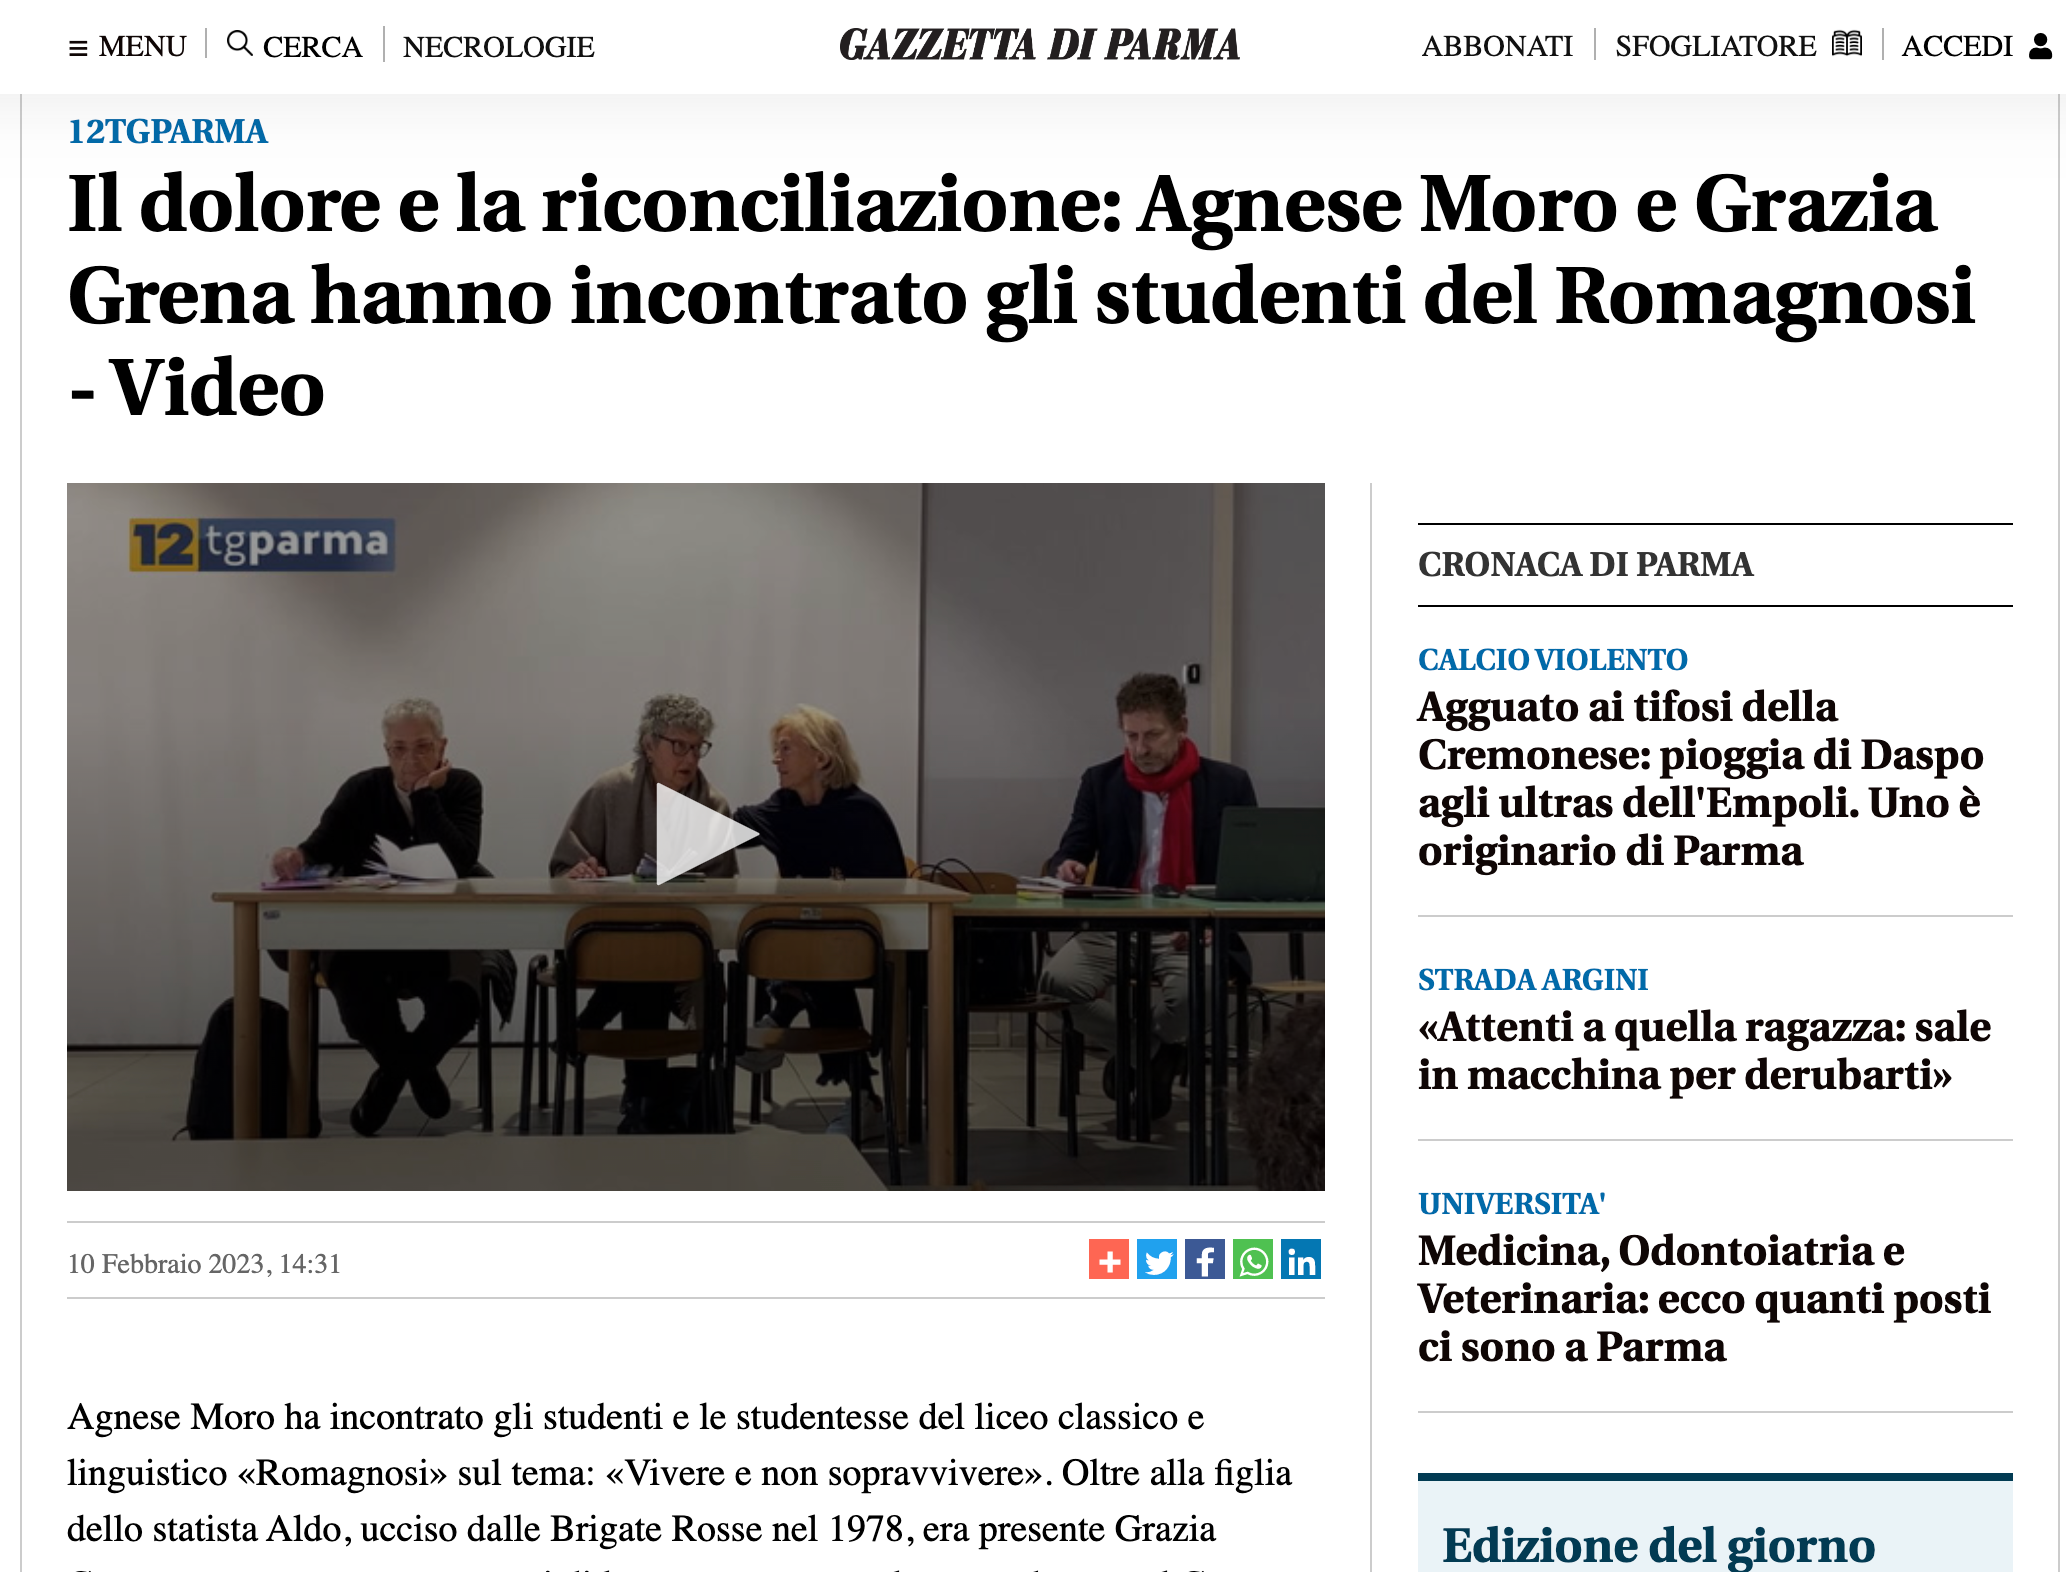The image size is (2066, 1572).
Task: Share article via WhatsApp
Action: coord(1252,1260)
